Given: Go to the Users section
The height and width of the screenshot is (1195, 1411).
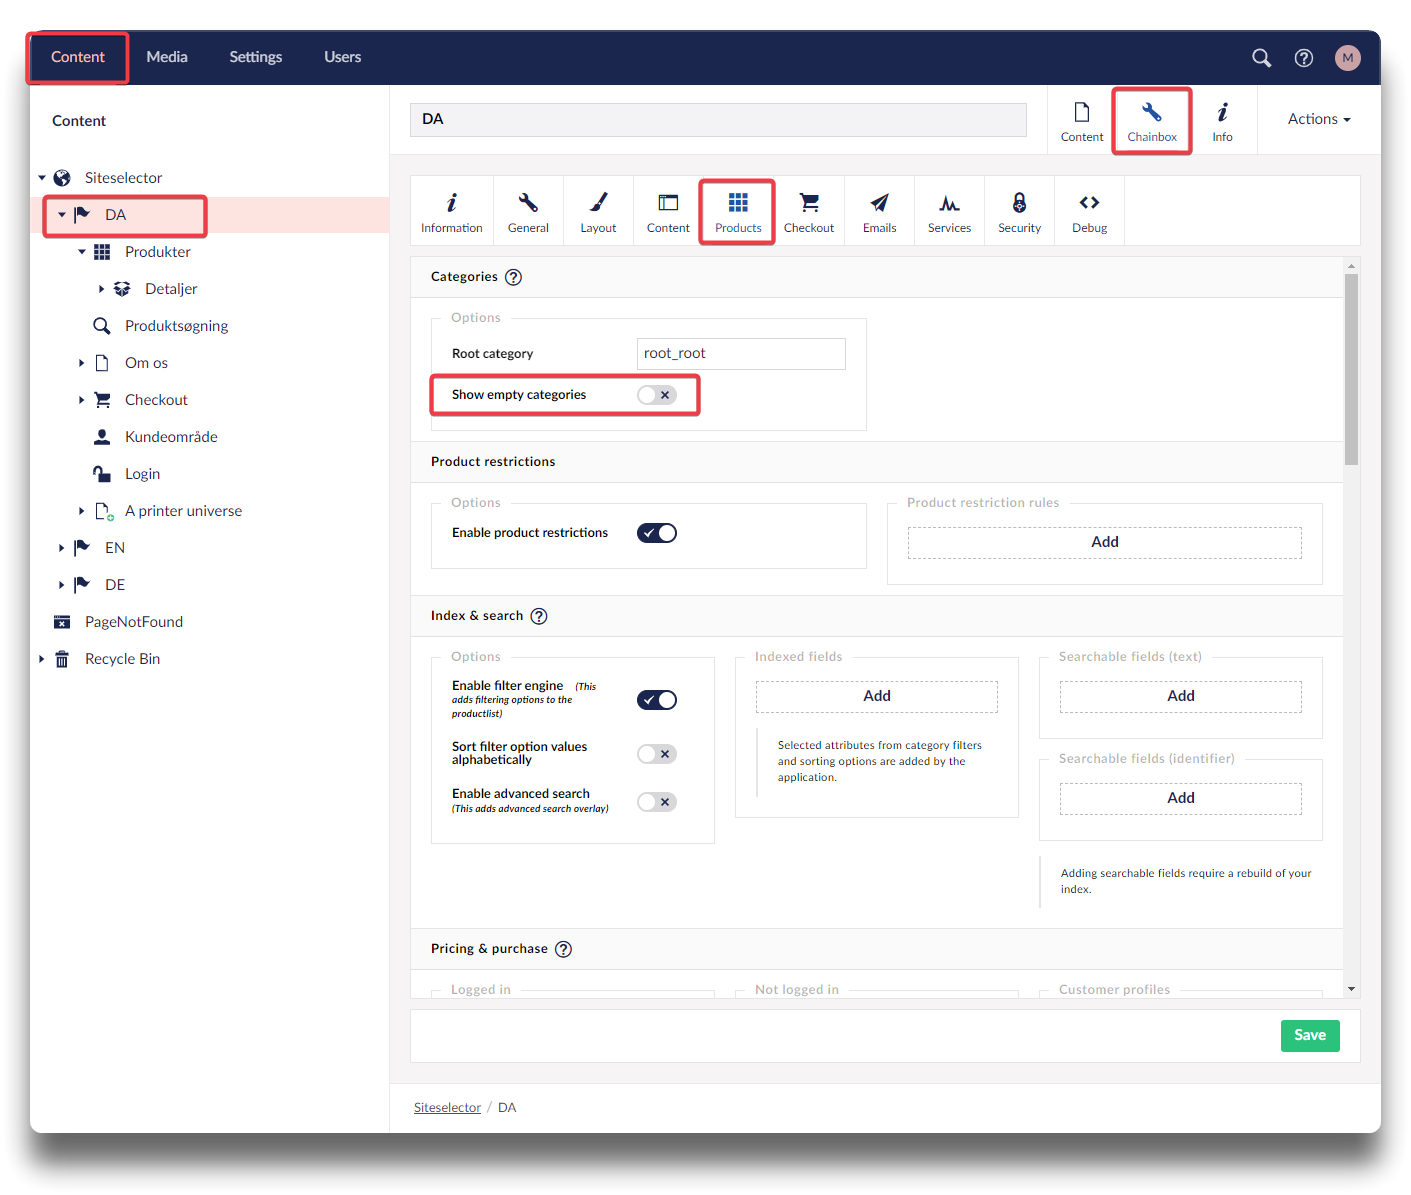Looking at the screenshot, I should (342, 57).
